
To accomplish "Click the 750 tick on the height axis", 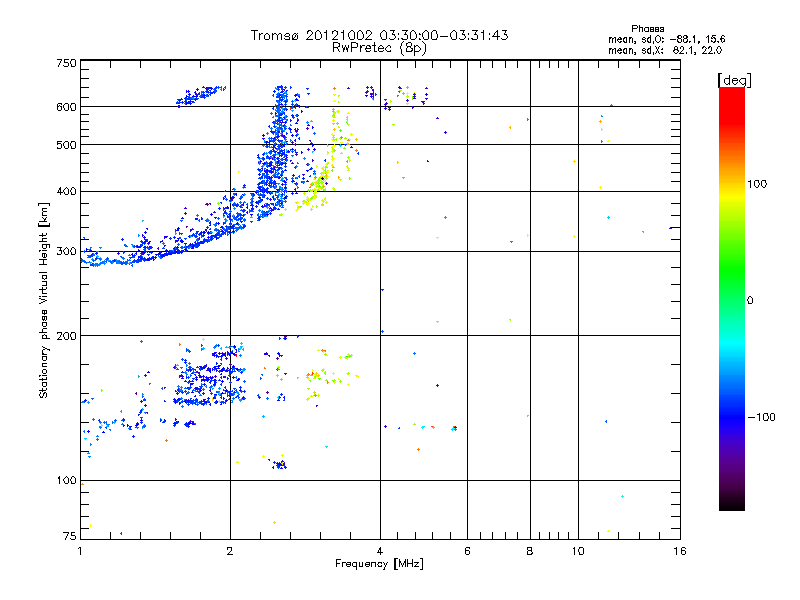I will tap(66, 63).
